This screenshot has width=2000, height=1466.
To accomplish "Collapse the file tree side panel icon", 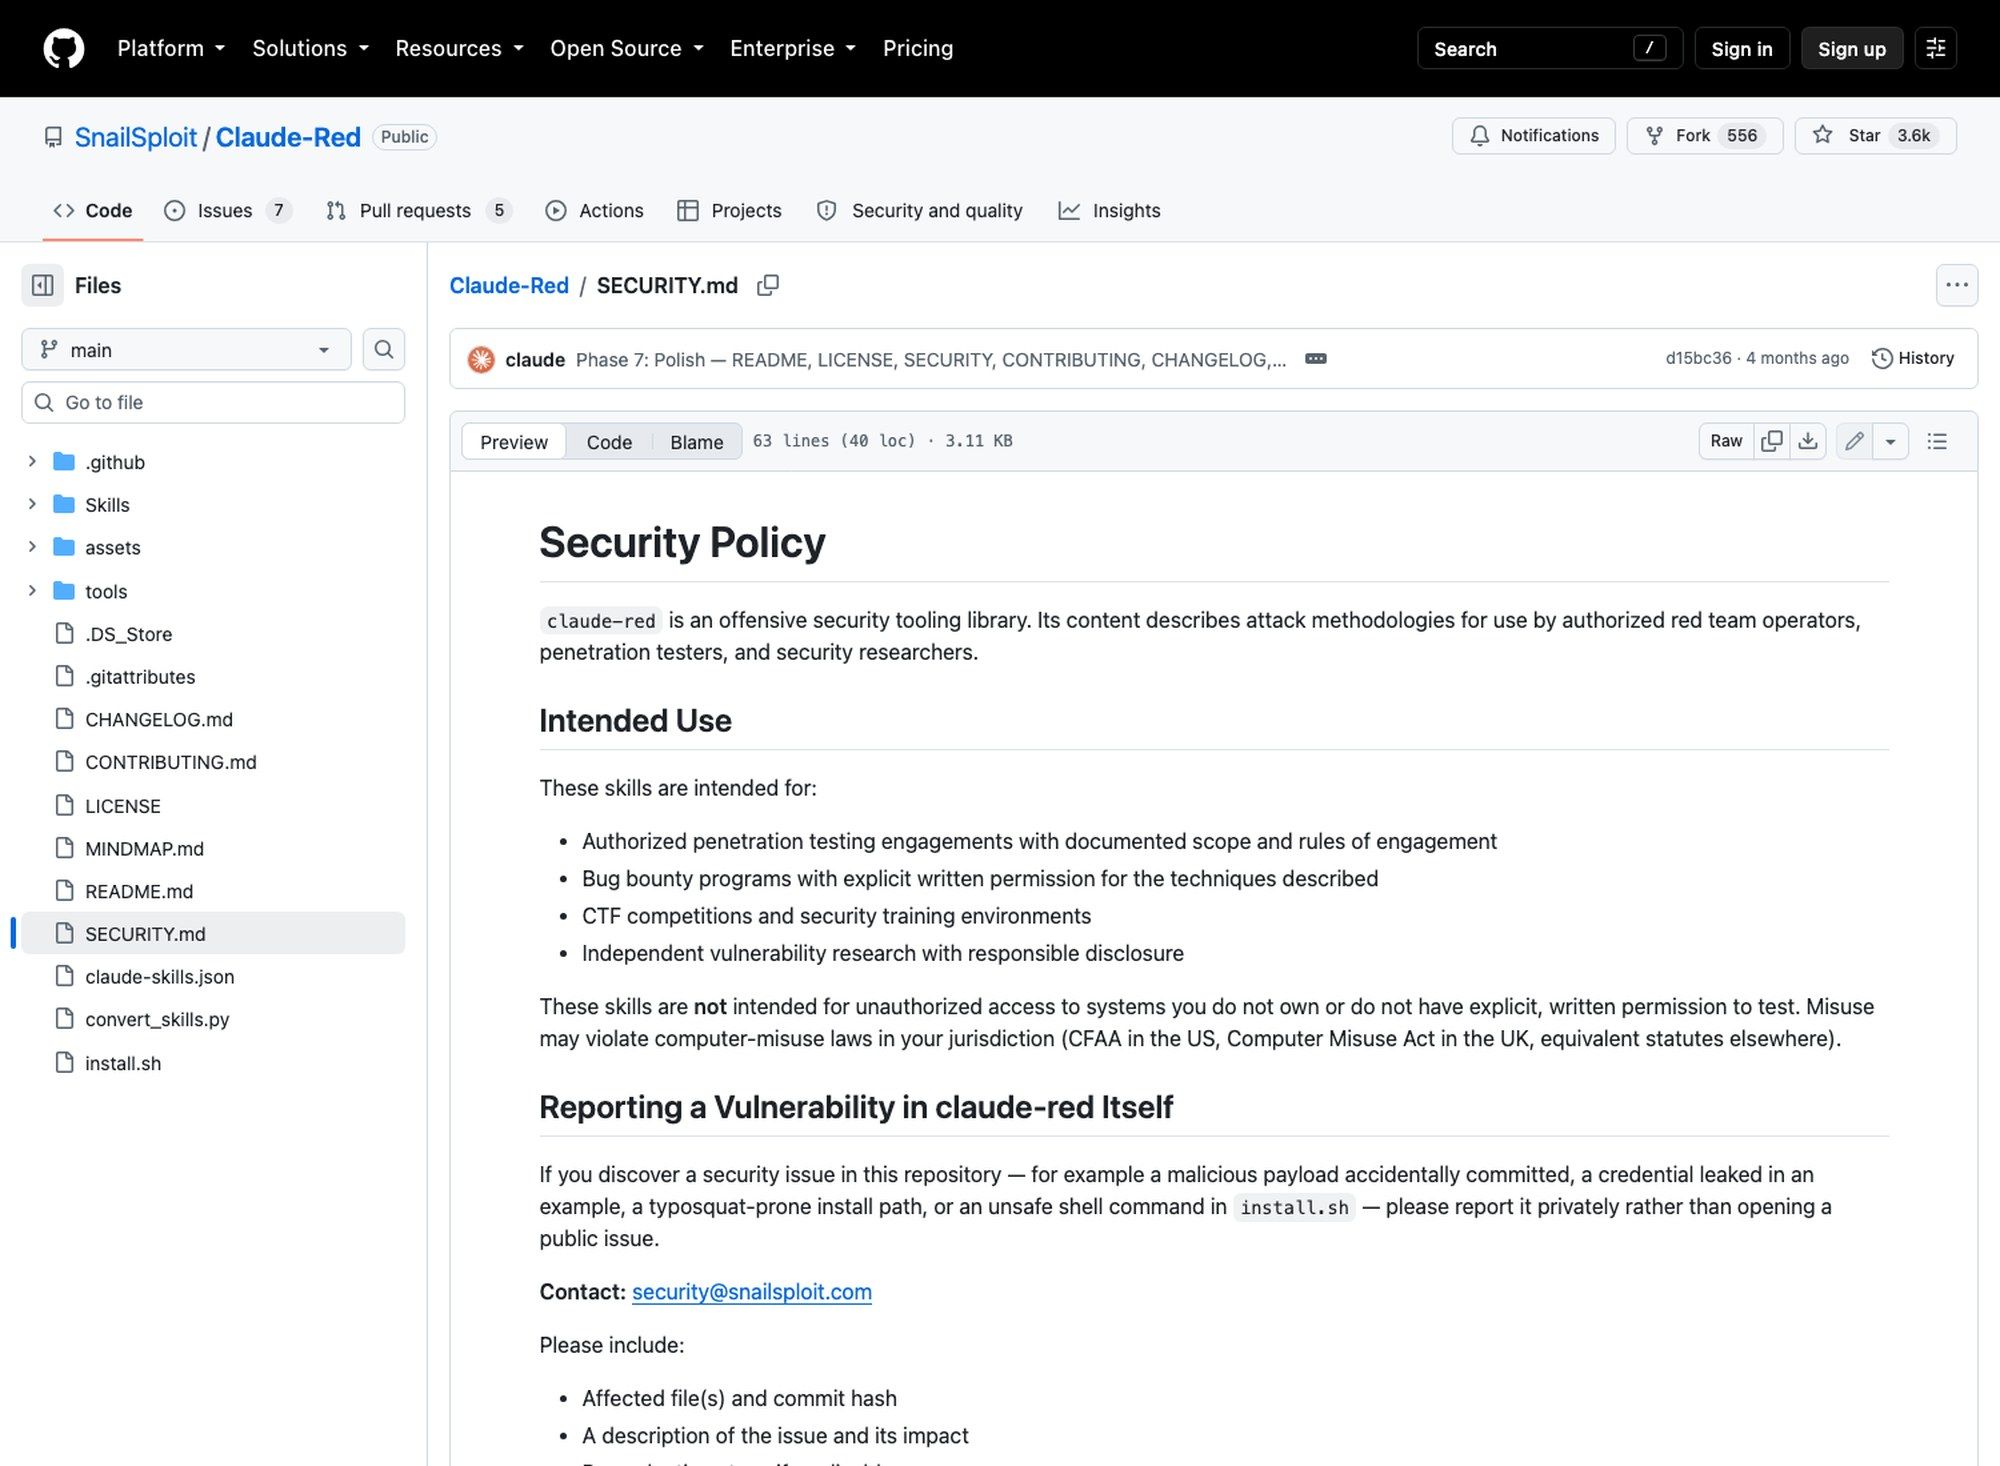I will click(43, 286).
